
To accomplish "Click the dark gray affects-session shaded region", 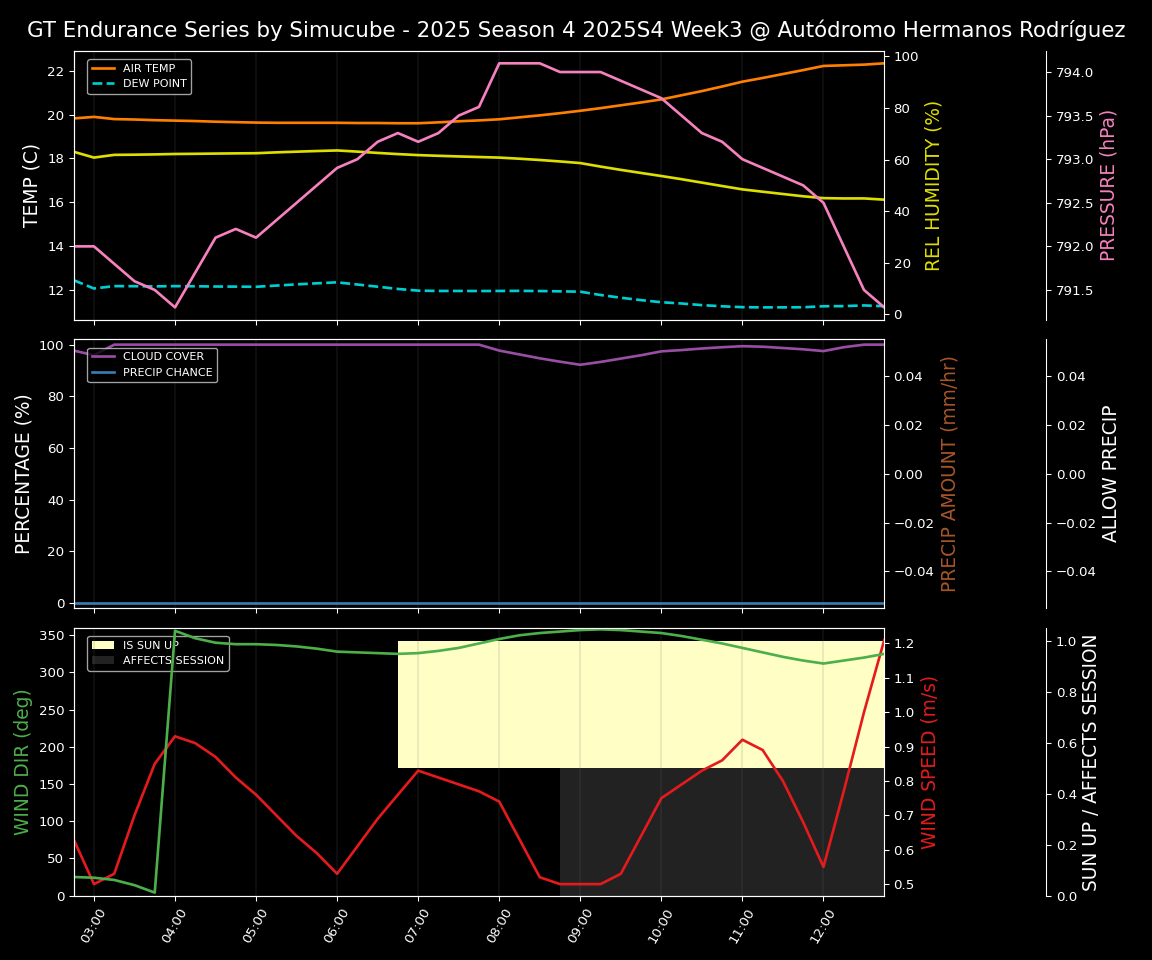I will 720,840.
